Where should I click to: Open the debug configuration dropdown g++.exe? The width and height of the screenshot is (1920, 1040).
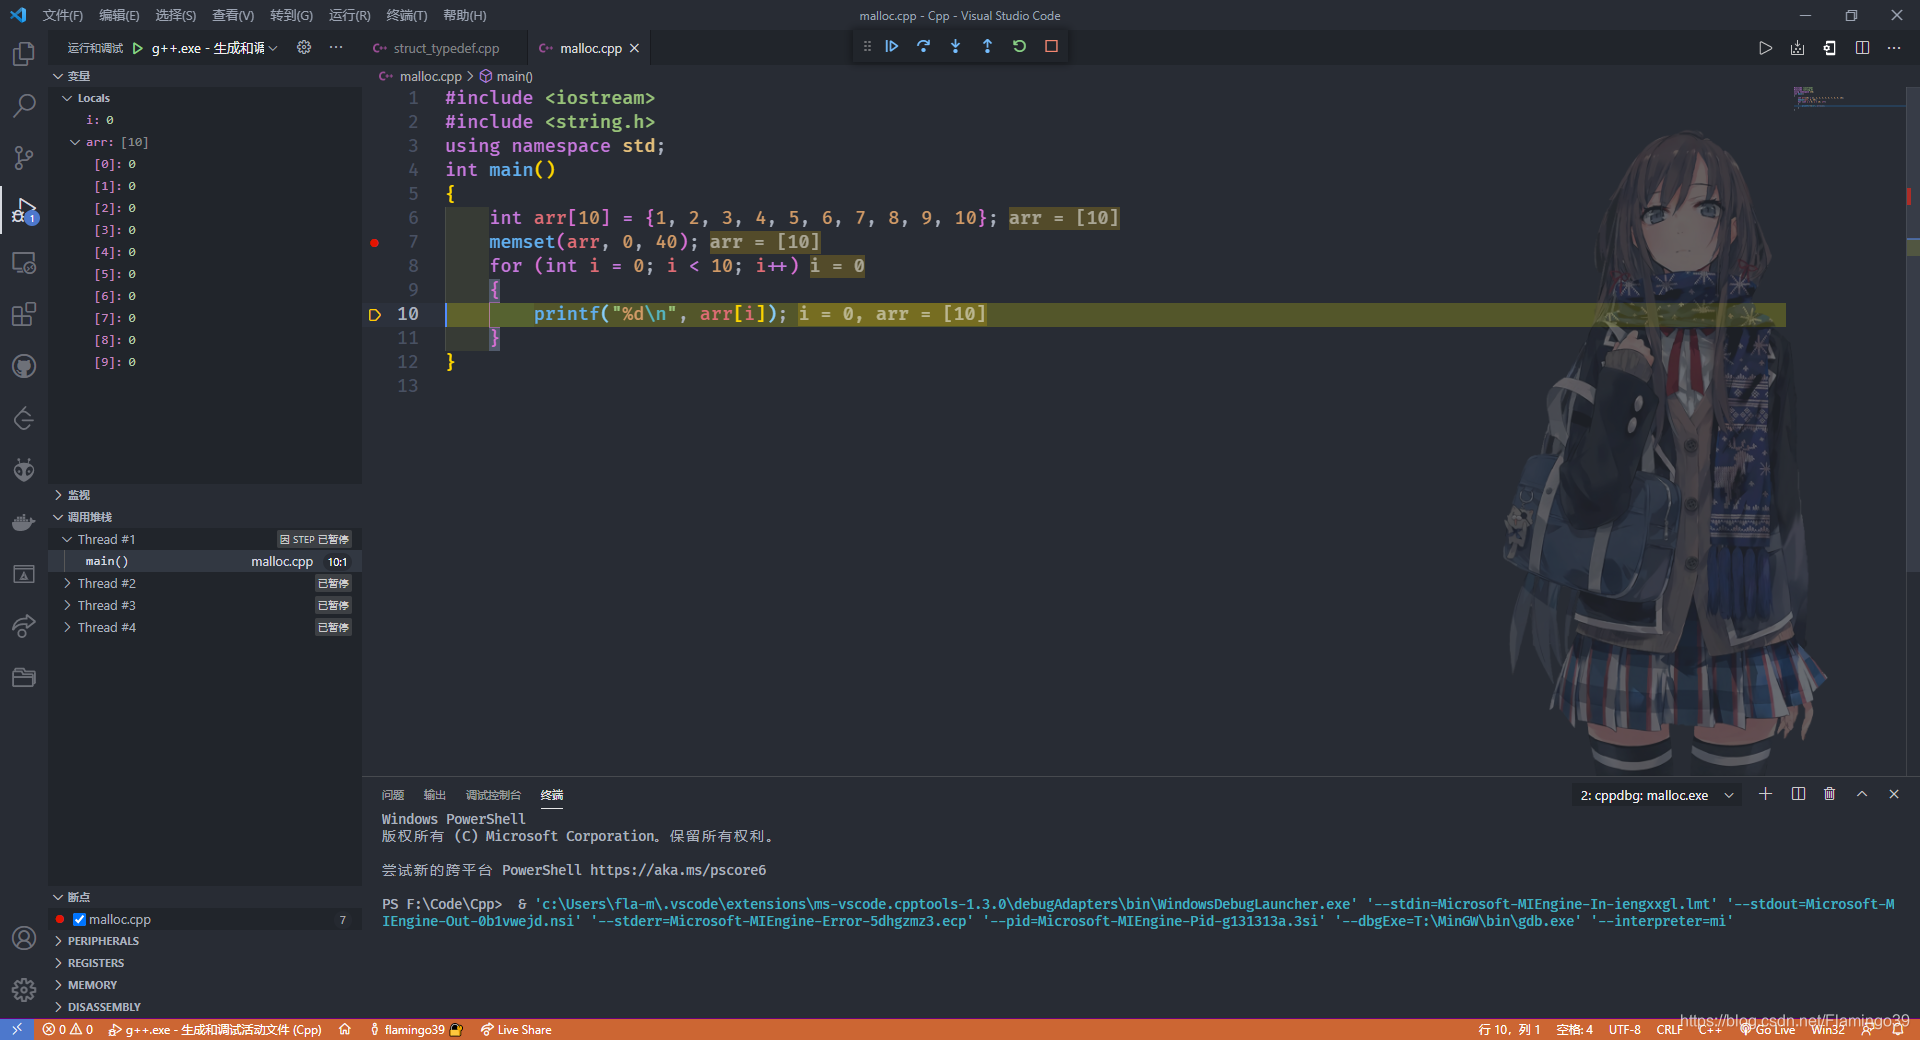[215, 48]
